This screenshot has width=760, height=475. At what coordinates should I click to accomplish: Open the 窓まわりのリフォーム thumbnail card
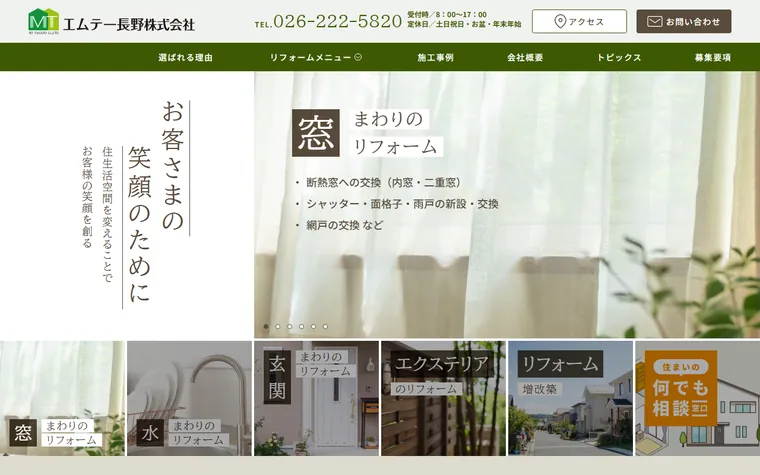point(63,398)
